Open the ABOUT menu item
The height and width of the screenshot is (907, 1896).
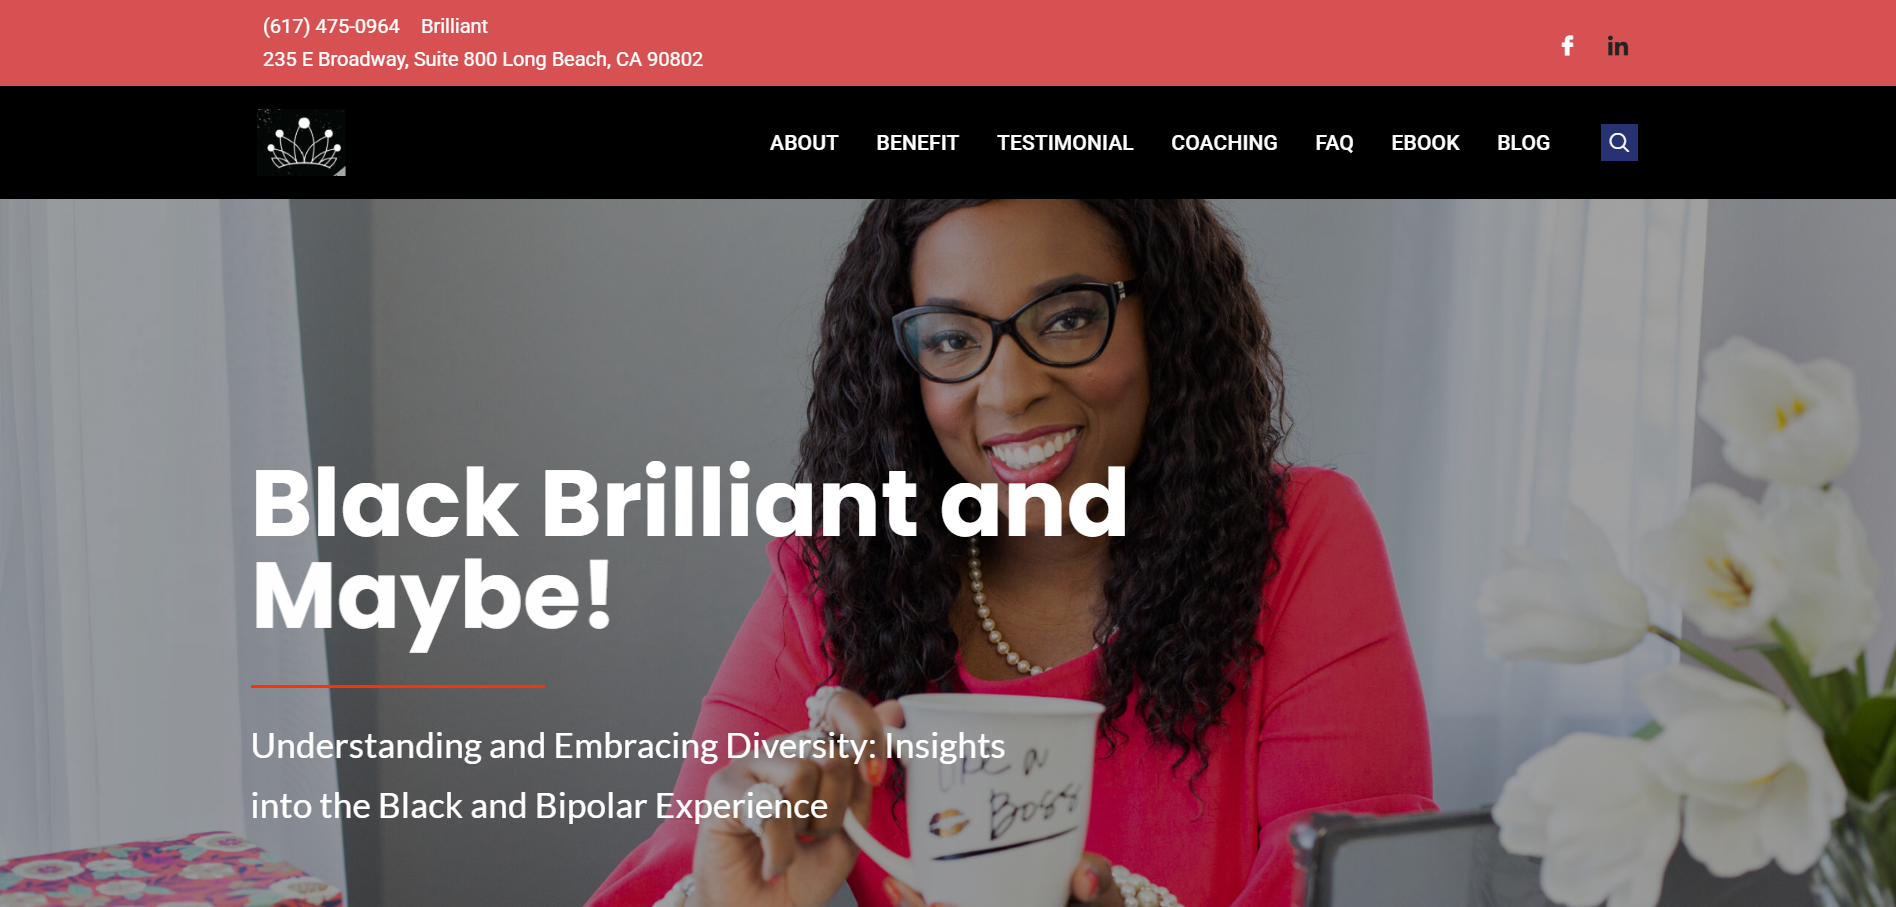(804, 143)
